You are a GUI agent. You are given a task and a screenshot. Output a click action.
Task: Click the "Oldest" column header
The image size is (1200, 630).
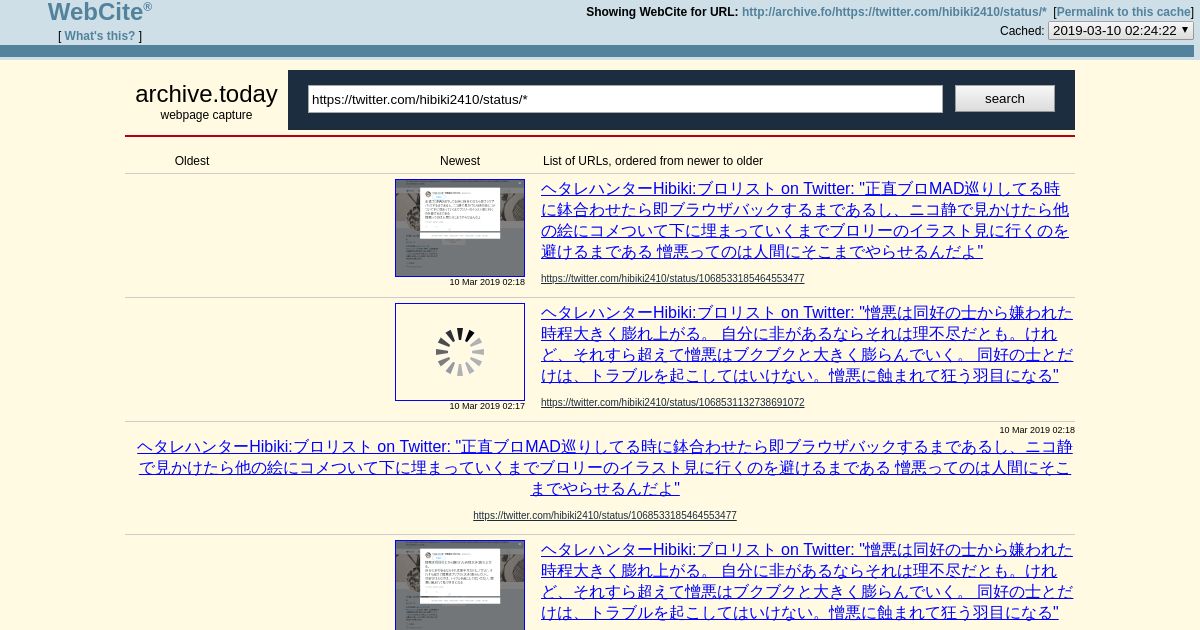pos(192,161)
